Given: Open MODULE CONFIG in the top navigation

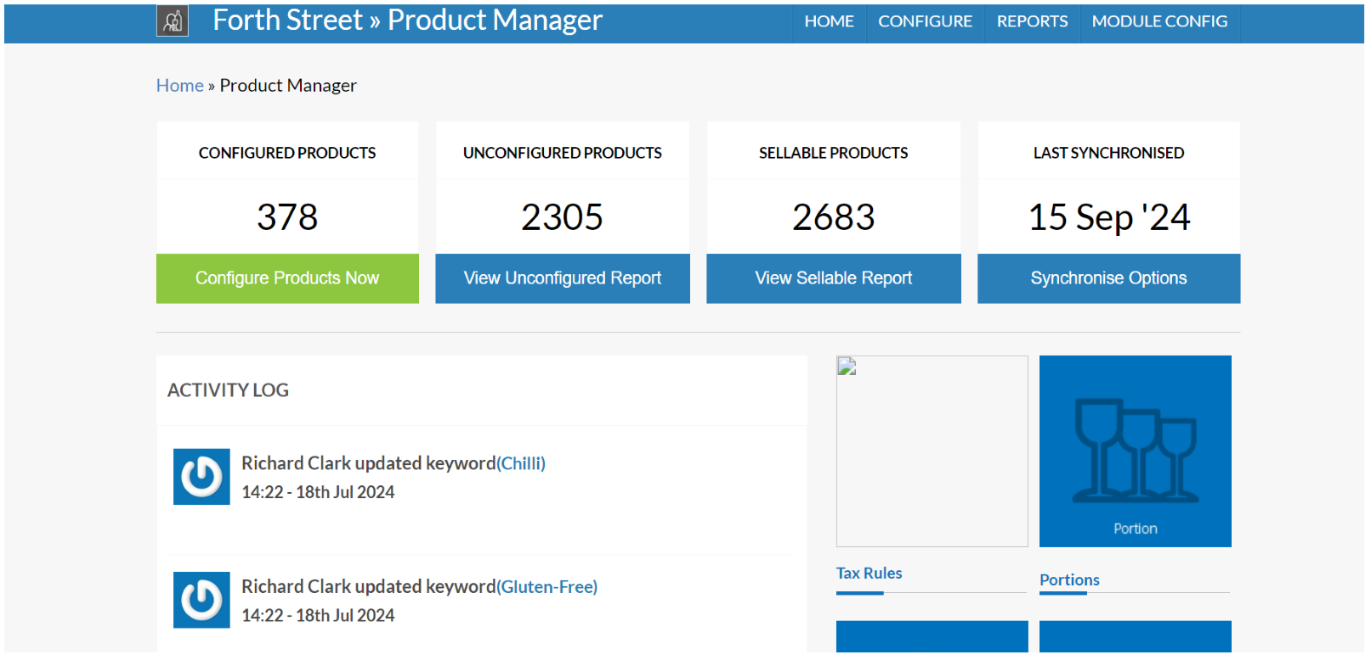Looking at the screenshot, I should click(x=1159, y=21).
